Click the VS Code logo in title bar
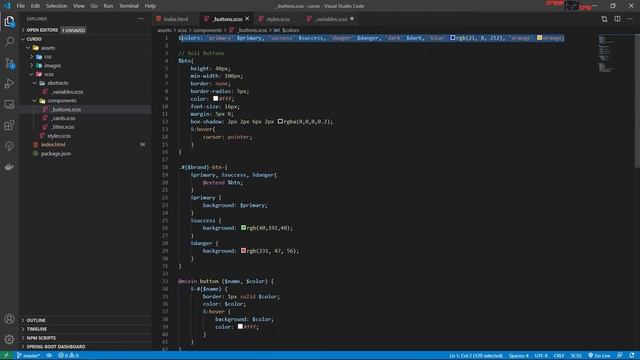 click(x=7, y=6)
